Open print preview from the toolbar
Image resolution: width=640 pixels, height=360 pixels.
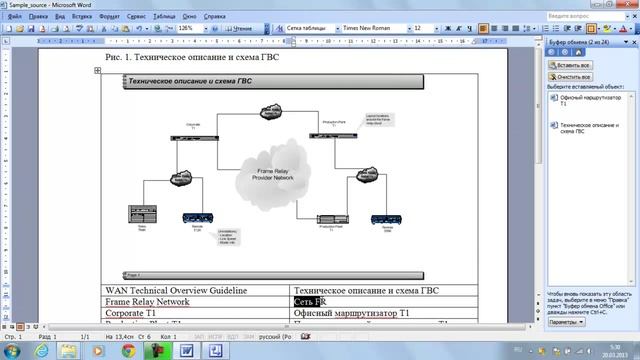[x=67, y=29]
